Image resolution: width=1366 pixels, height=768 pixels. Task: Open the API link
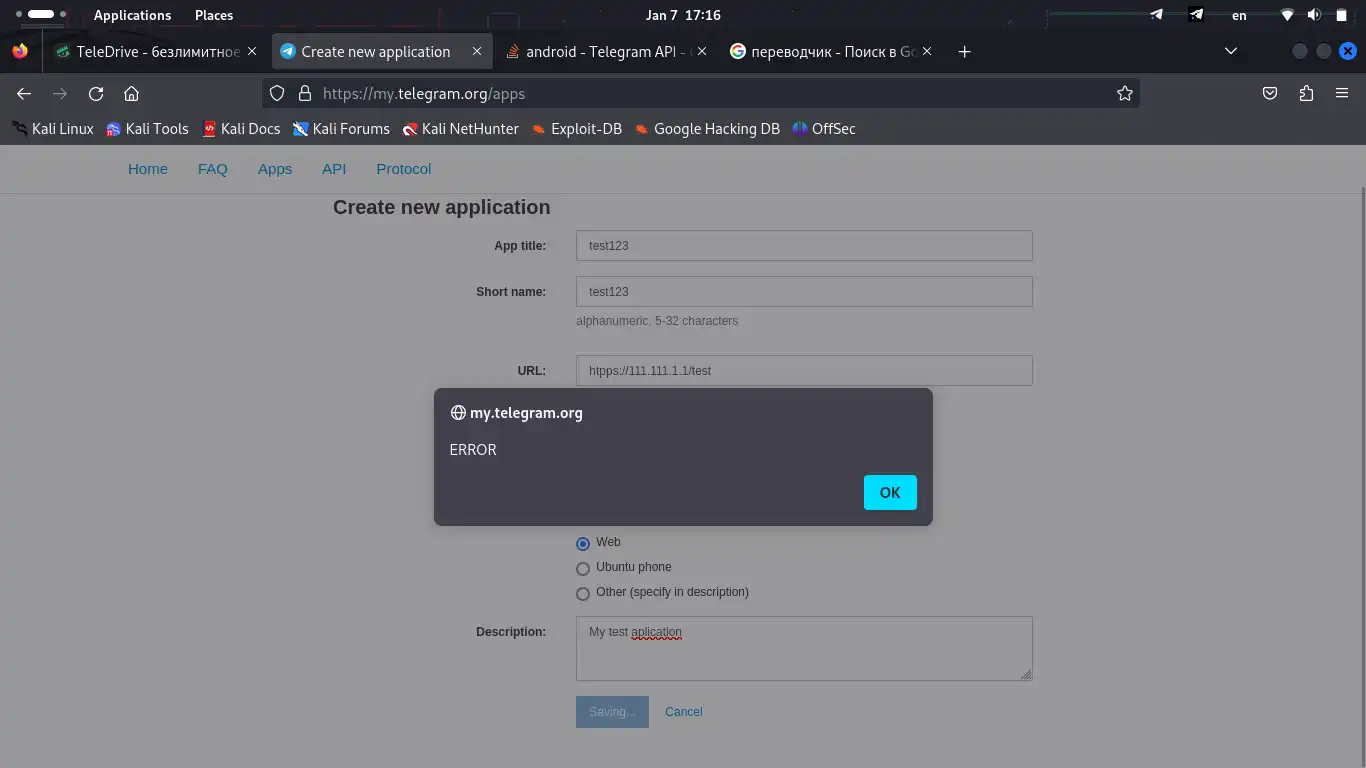coord(334,169)
